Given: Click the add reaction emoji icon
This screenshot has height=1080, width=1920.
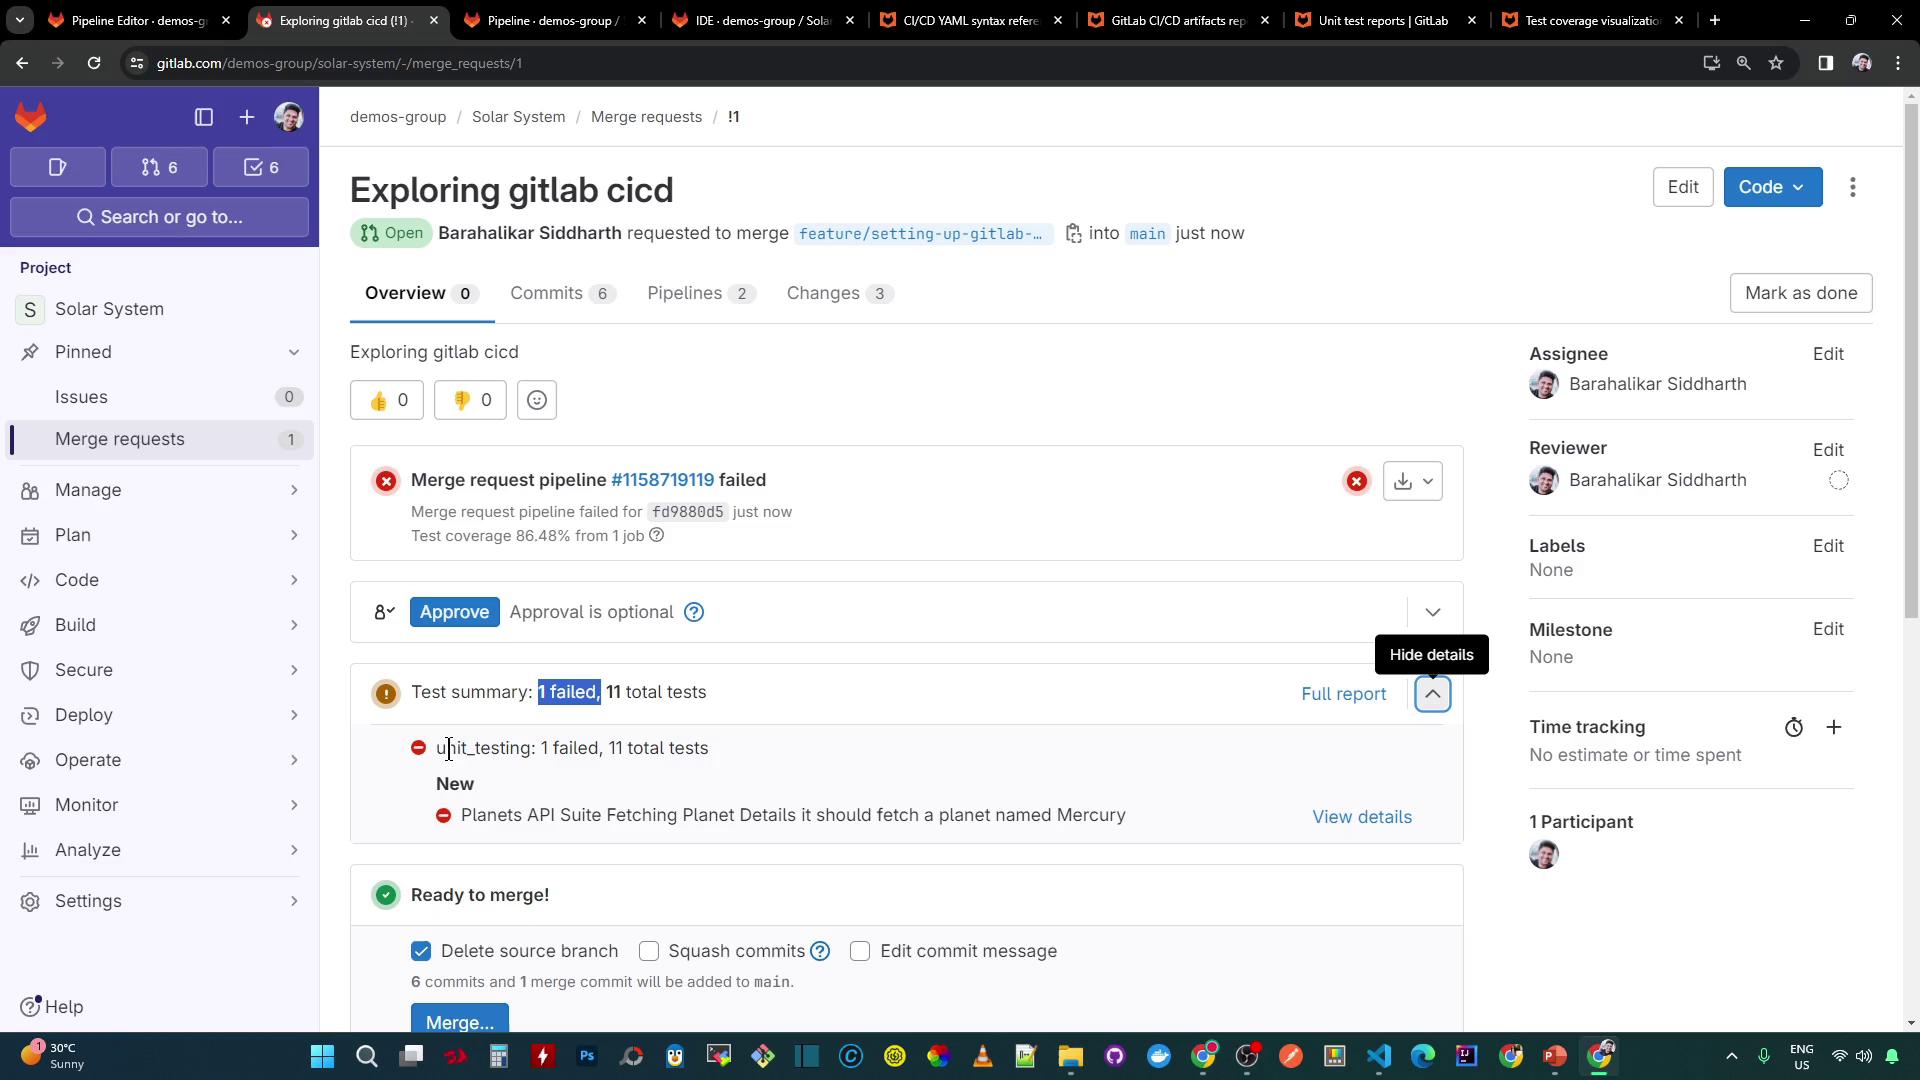Looking at the screenshot, I should tap(537, 401).
